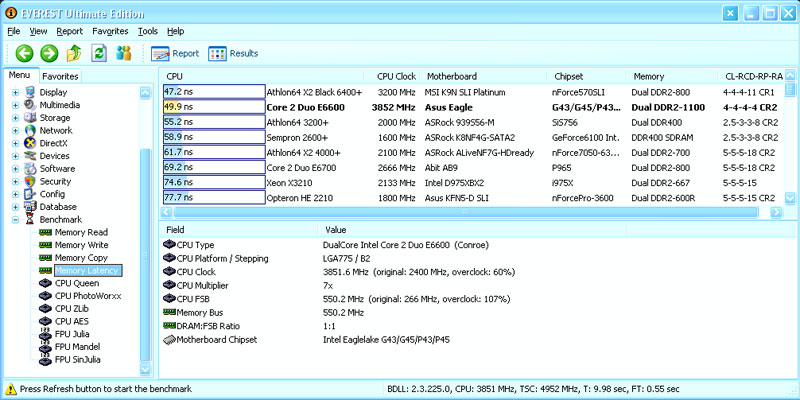Expand the Devices tree node

[x=15, y=156]
